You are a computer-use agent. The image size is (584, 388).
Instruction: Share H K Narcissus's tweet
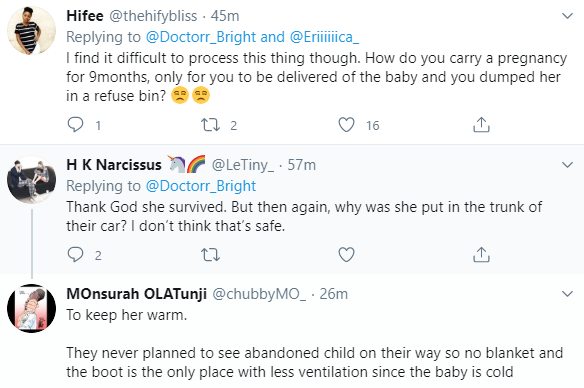coord(481,255)
